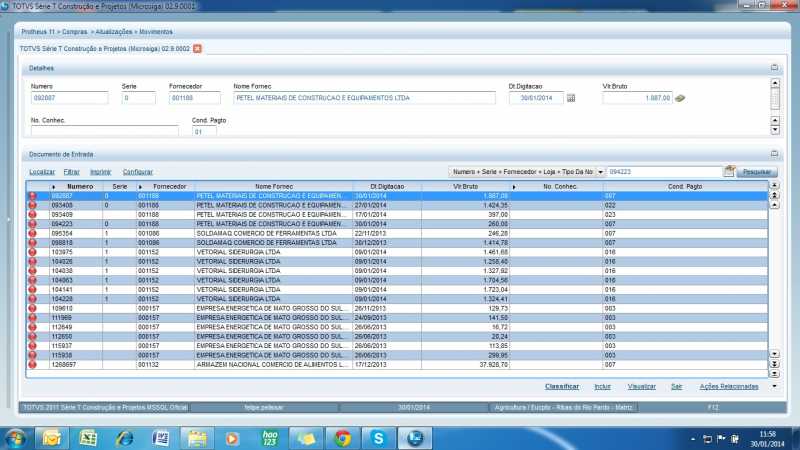Close the TOTVS tab with red X
The width and height of the screenshot is (800, 450).
pos(197,48)
